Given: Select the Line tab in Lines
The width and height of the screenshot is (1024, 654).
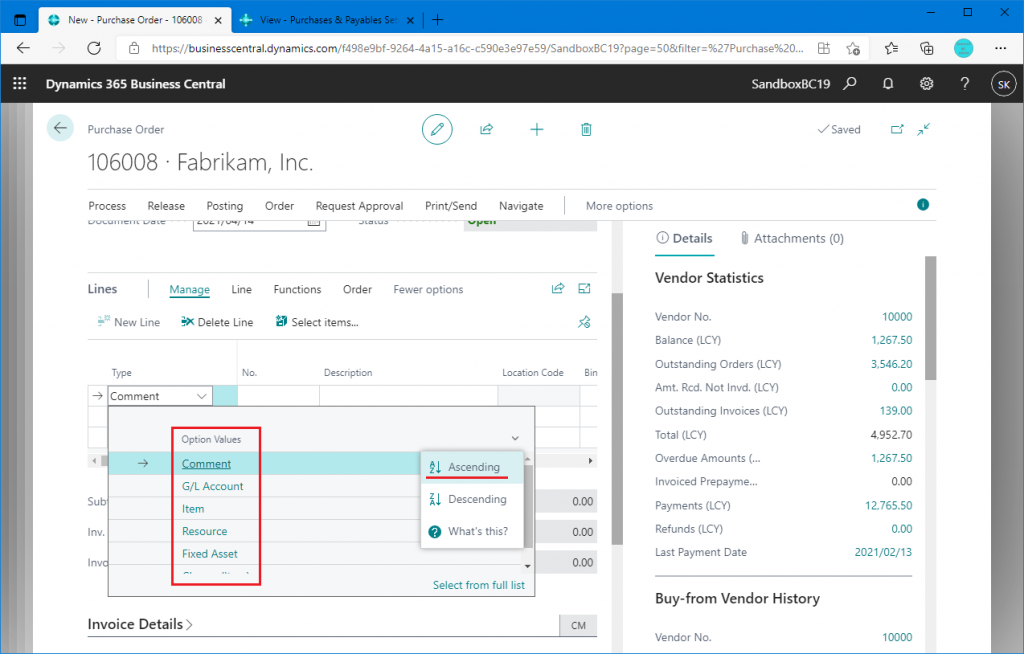Looking at the screenshot, I should click(x=242, y=289).
